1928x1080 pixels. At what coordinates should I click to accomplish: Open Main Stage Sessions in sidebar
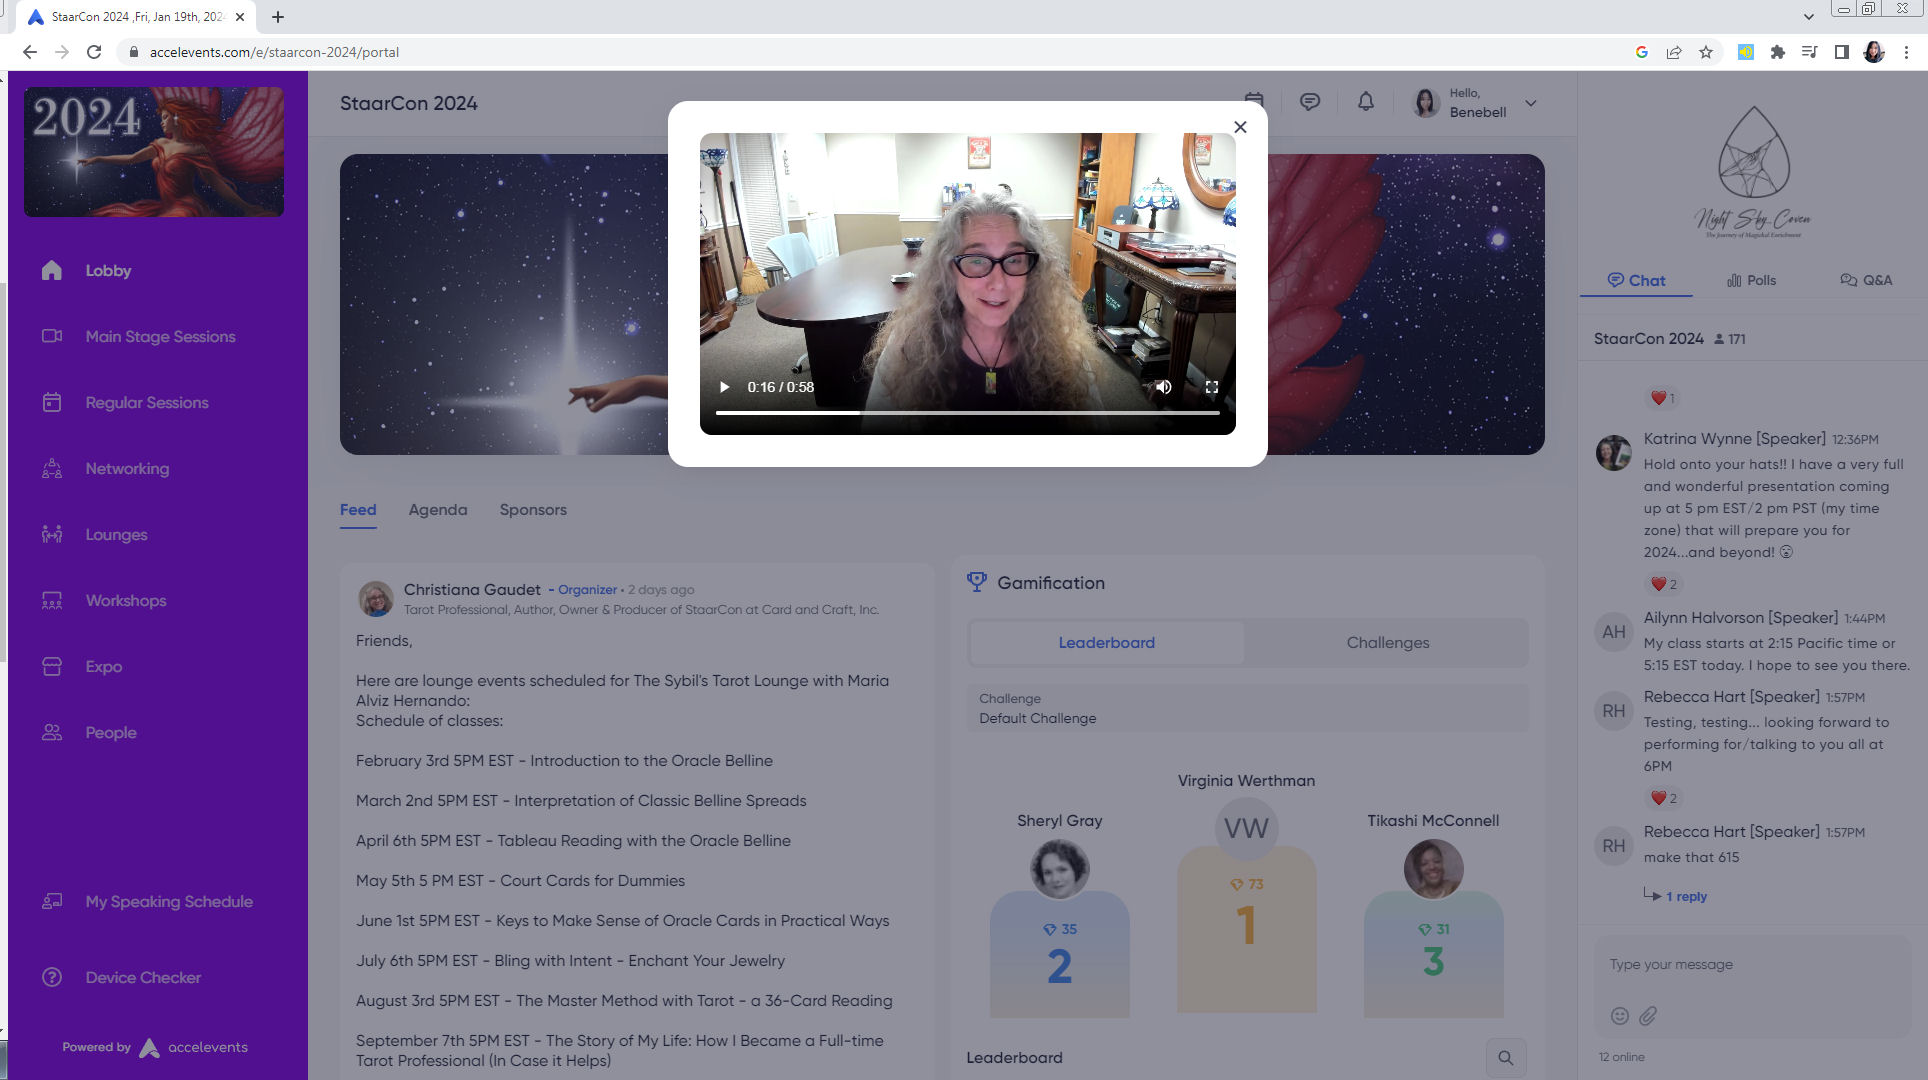tap(160, 337)
